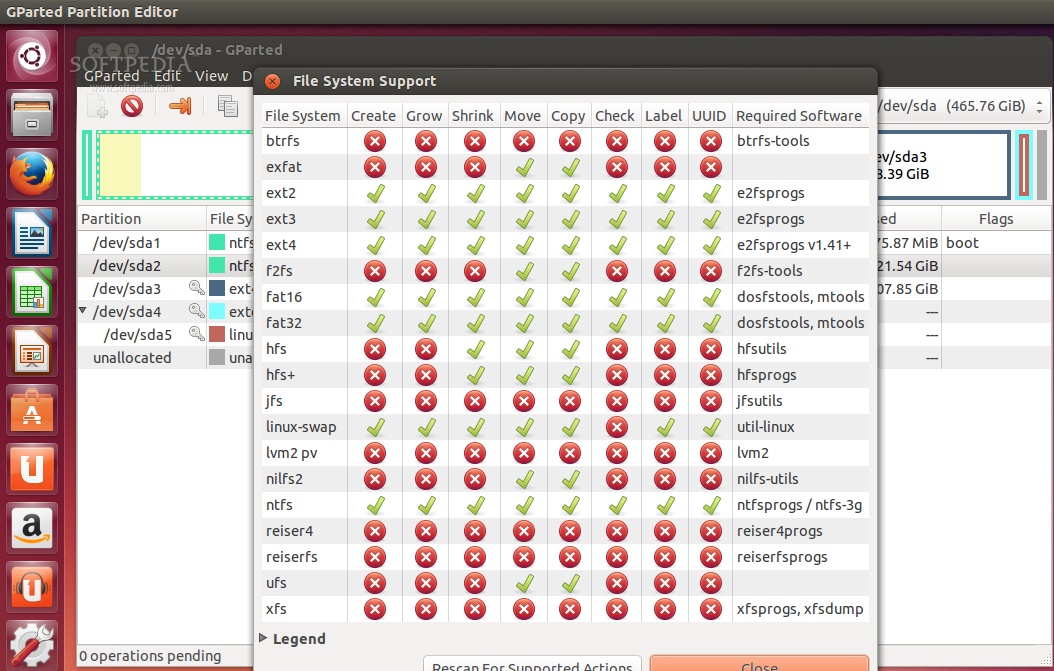Open the /dev/sda device selector dropdown
1054x671 pixels.
pos(960,106)
